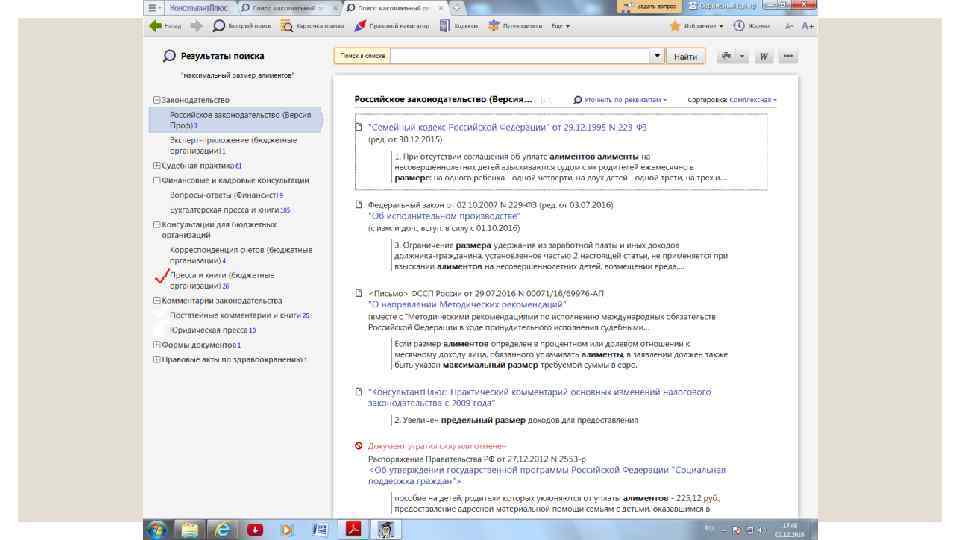This screenshot has height=540, width=960.
Task: Export to Word with W icon
Action: click(x=763, y=56)
